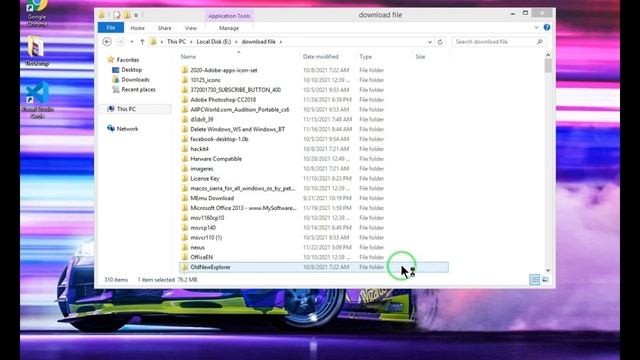Click folder icon beside License Key
Screen dimensions: 640x360
coord(184,178)
